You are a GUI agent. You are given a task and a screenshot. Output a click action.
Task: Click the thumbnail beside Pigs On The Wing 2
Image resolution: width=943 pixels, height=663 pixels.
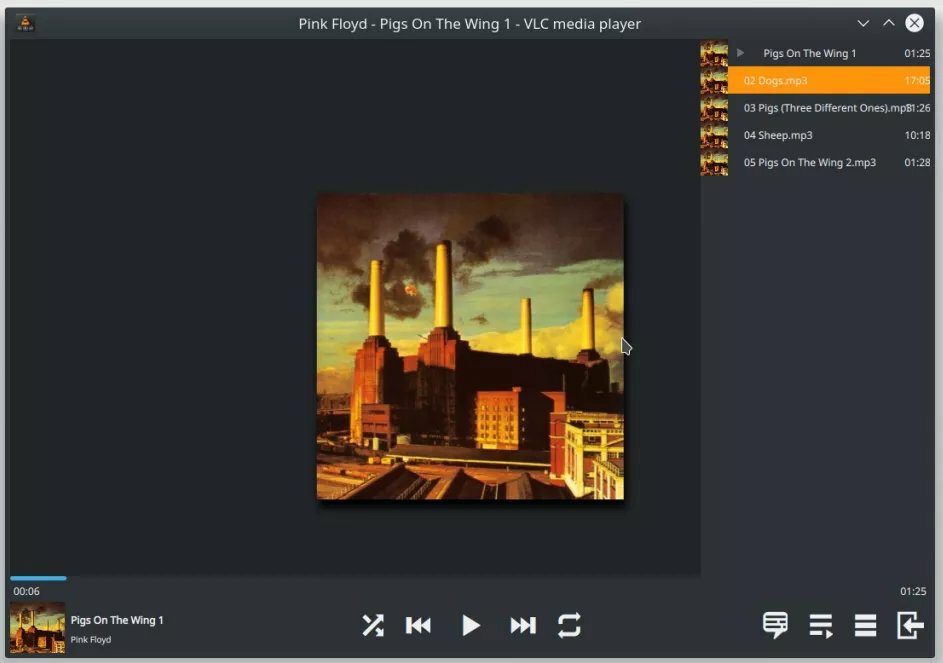tap(714, 162)
